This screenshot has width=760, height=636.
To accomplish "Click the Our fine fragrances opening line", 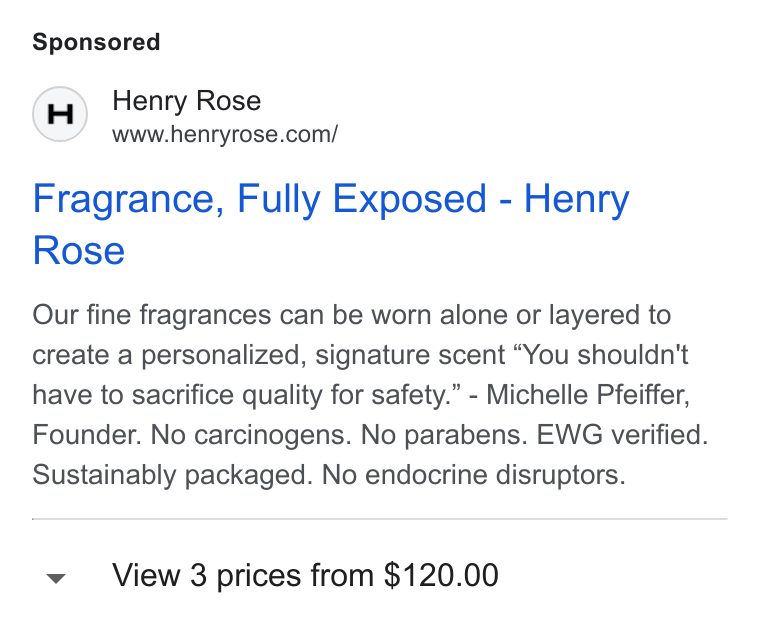I will (351, 315).
